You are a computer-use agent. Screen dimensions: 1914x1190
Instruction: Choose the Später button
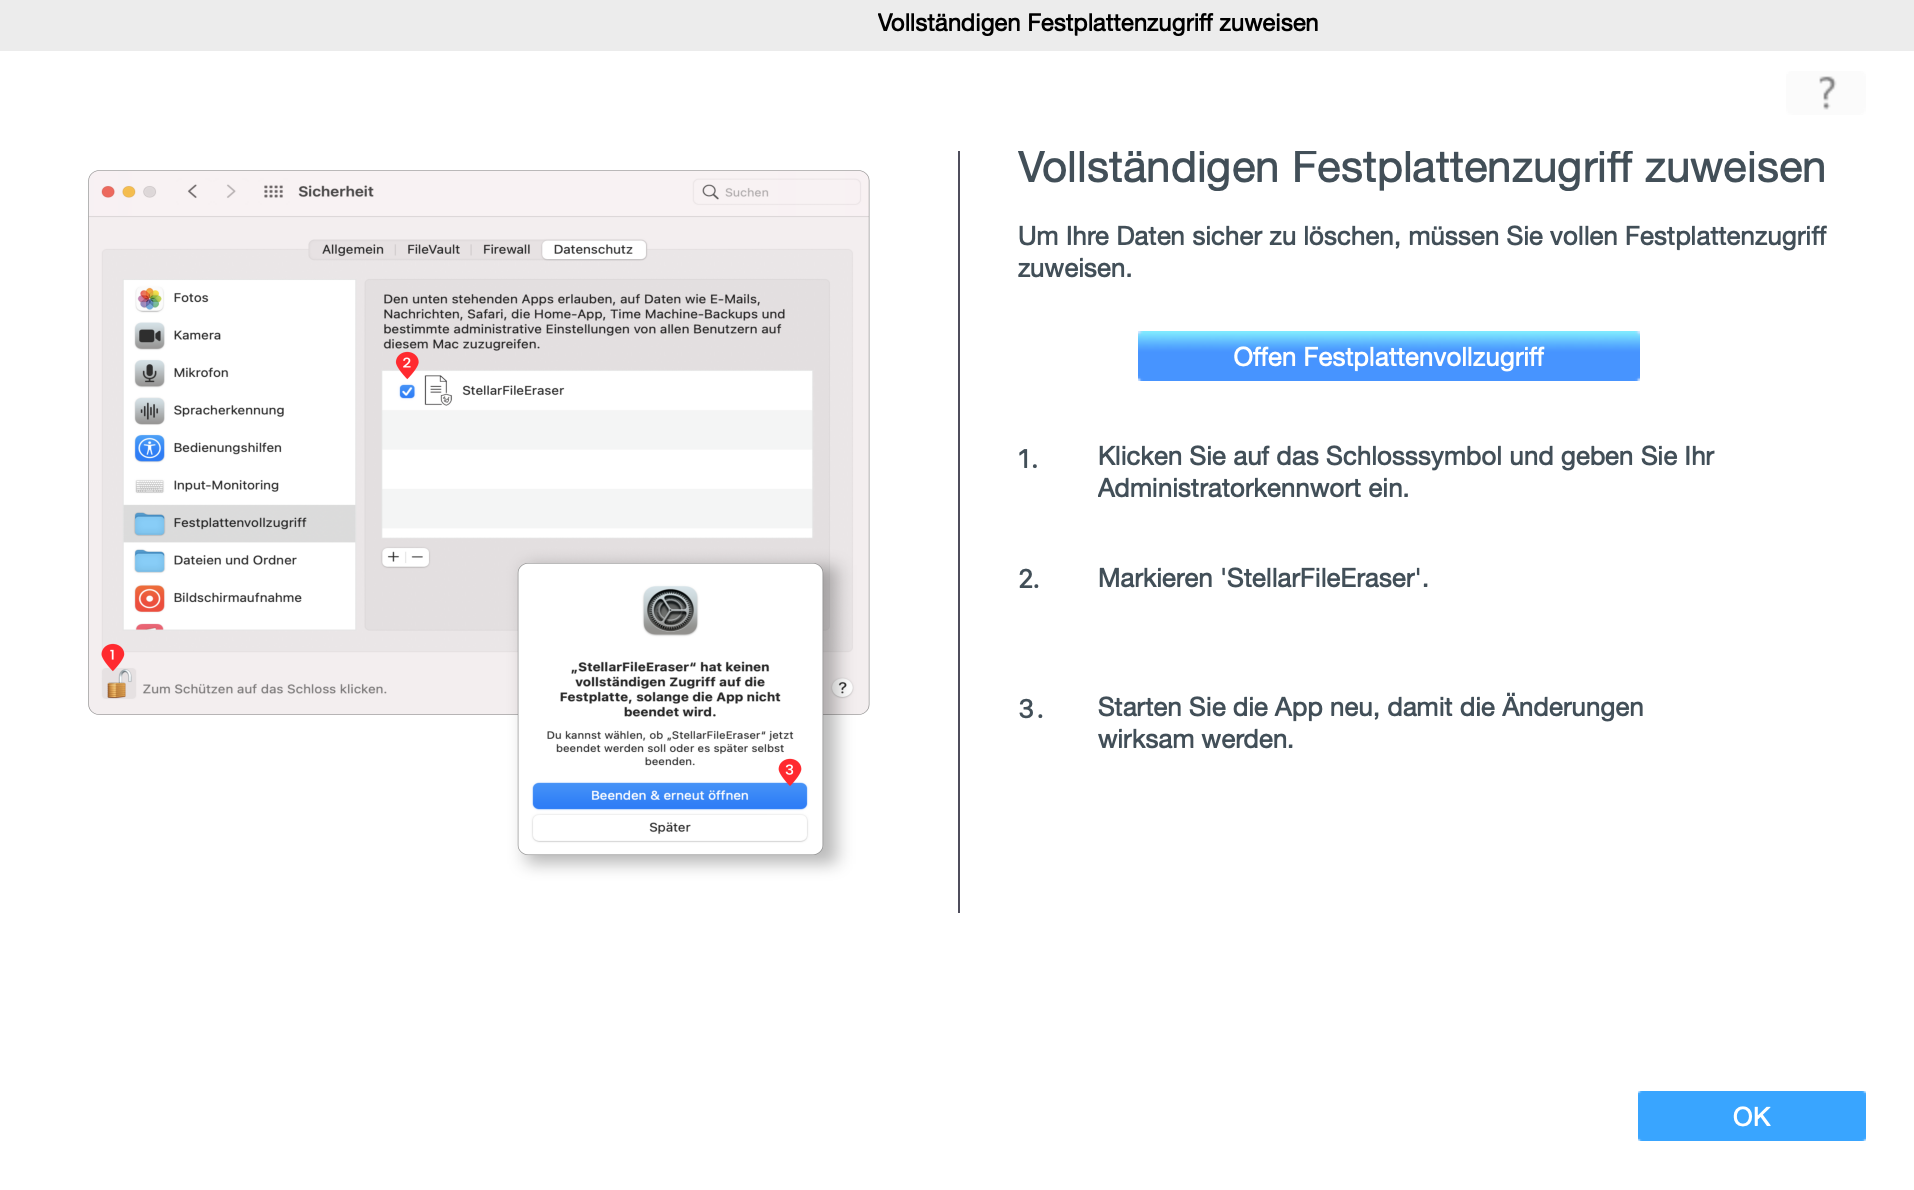[669, 827]
